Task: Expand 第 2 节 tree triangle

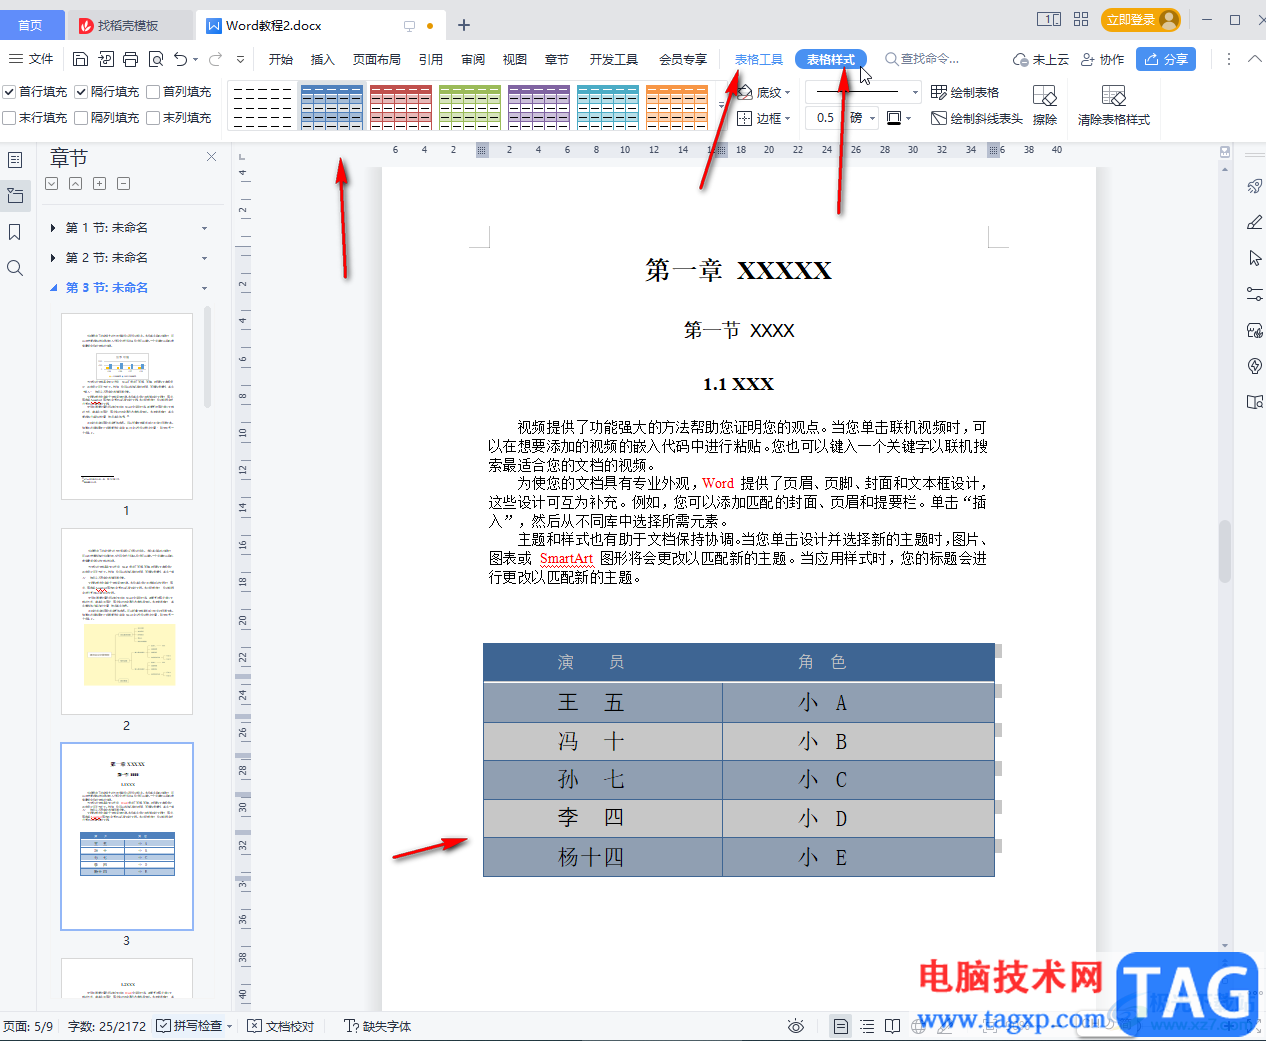Action: [x=53, y=258]
